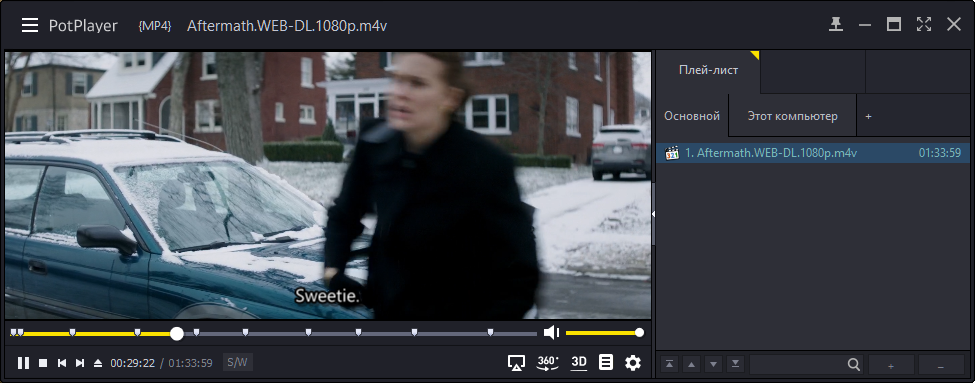Open the PotPlayer hamburger menu
The width and height of the screenshot is (975, 383).
[30, 25]
